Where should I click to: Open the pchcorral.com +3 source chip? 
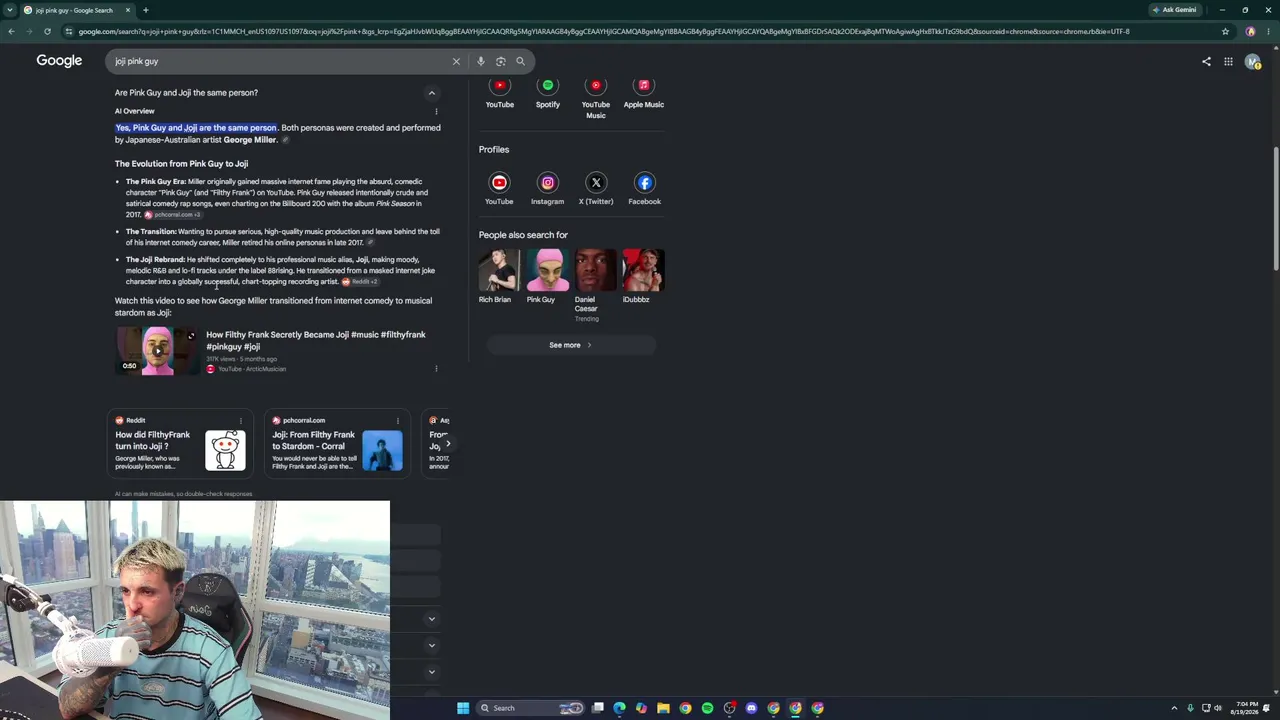pos(173,215)
